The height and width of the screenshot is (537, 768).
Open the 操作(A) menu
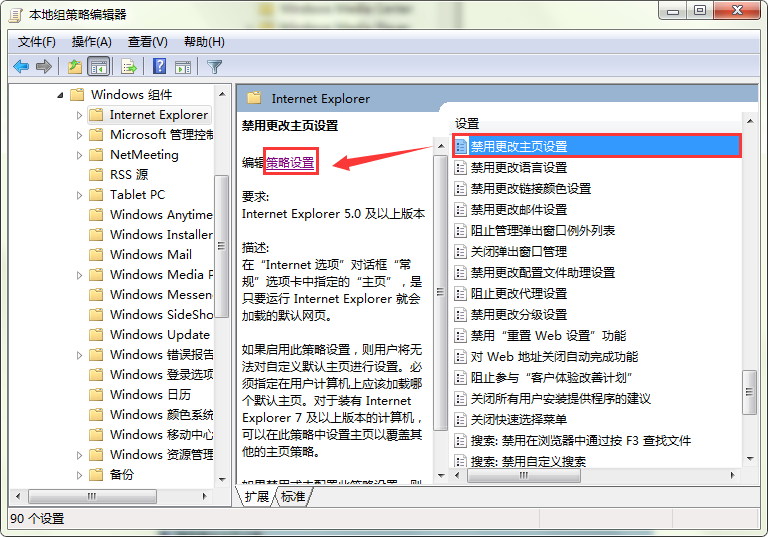91,42
